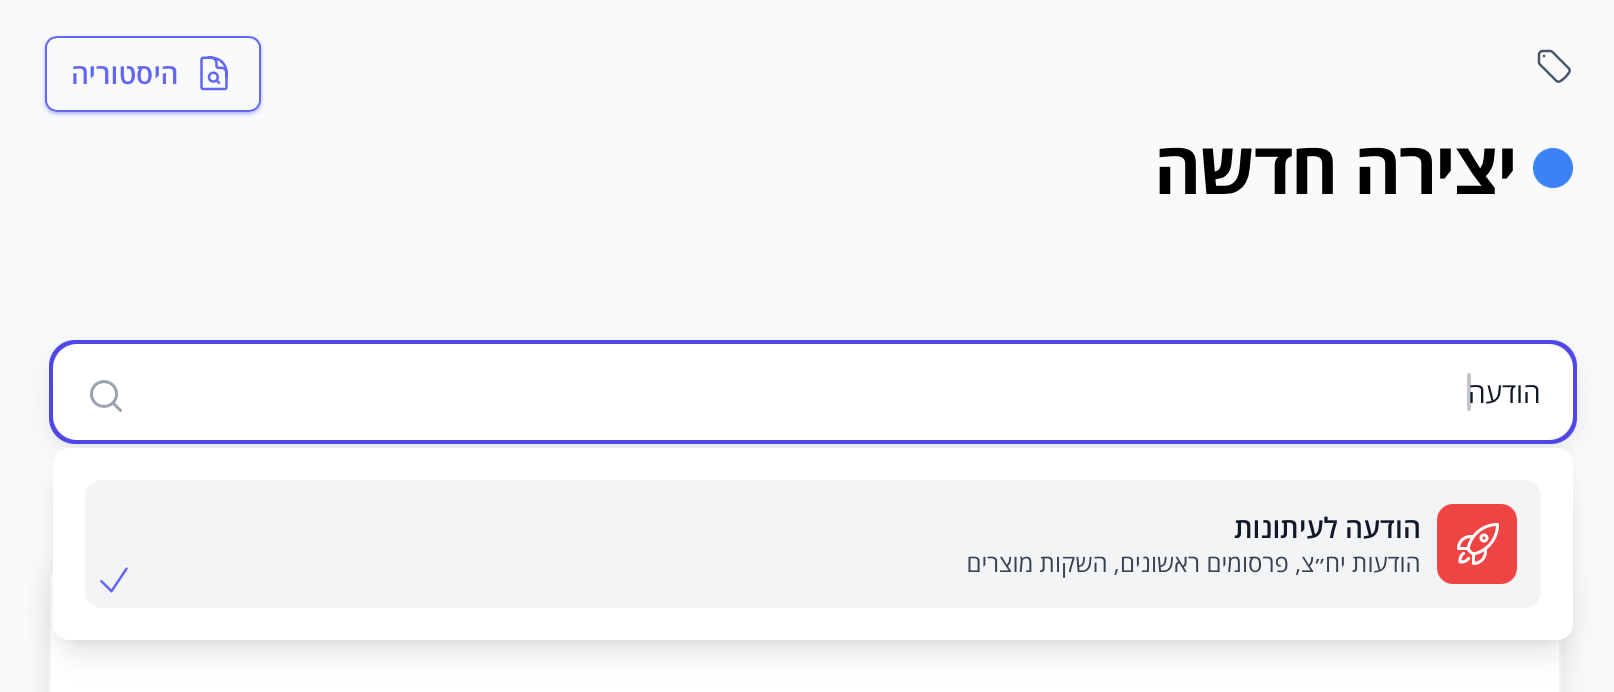Click the blue dot beside the יצירה חדשה title
Image resolution: width=1614 pixels, height=692 pixels.
[1552, 168]
